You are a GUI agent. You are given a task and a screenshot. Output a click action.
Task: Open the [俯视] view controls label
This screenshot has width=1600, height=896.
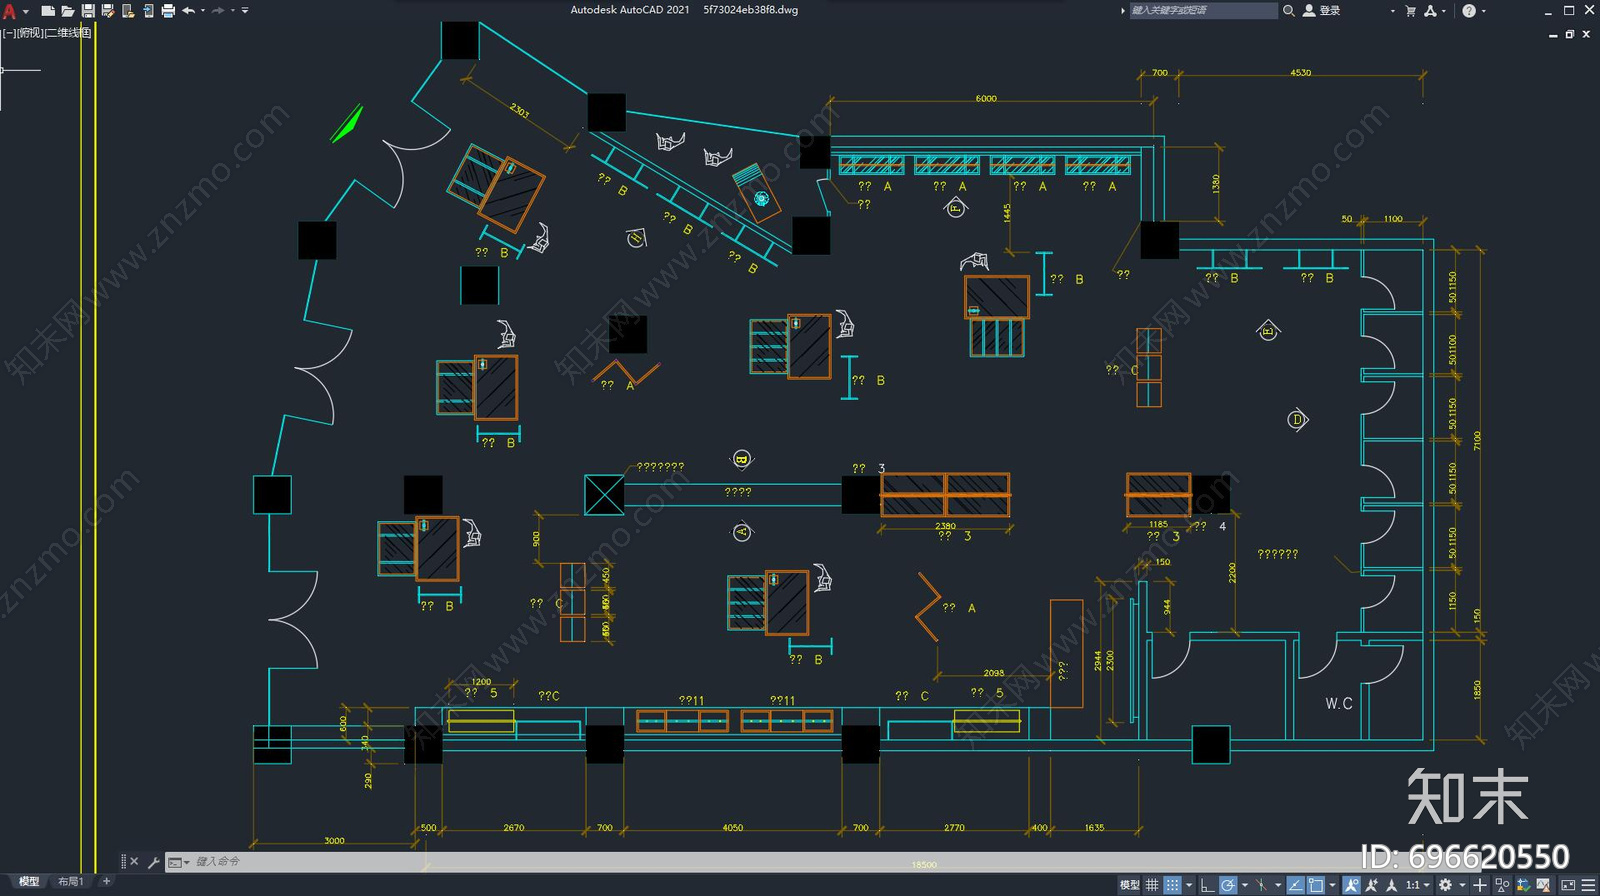[x=31, y=33]
